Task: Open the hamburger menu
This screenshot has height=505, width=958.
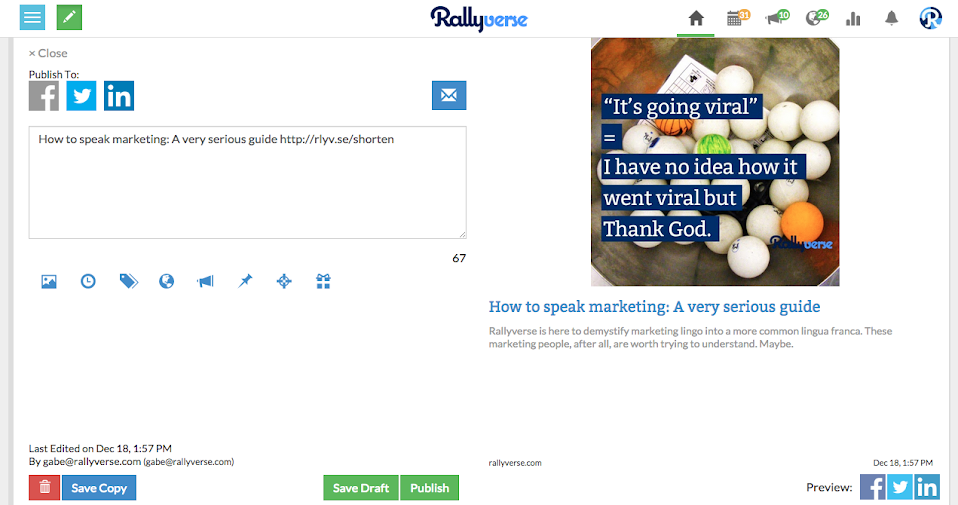Action: pos(32,17)
